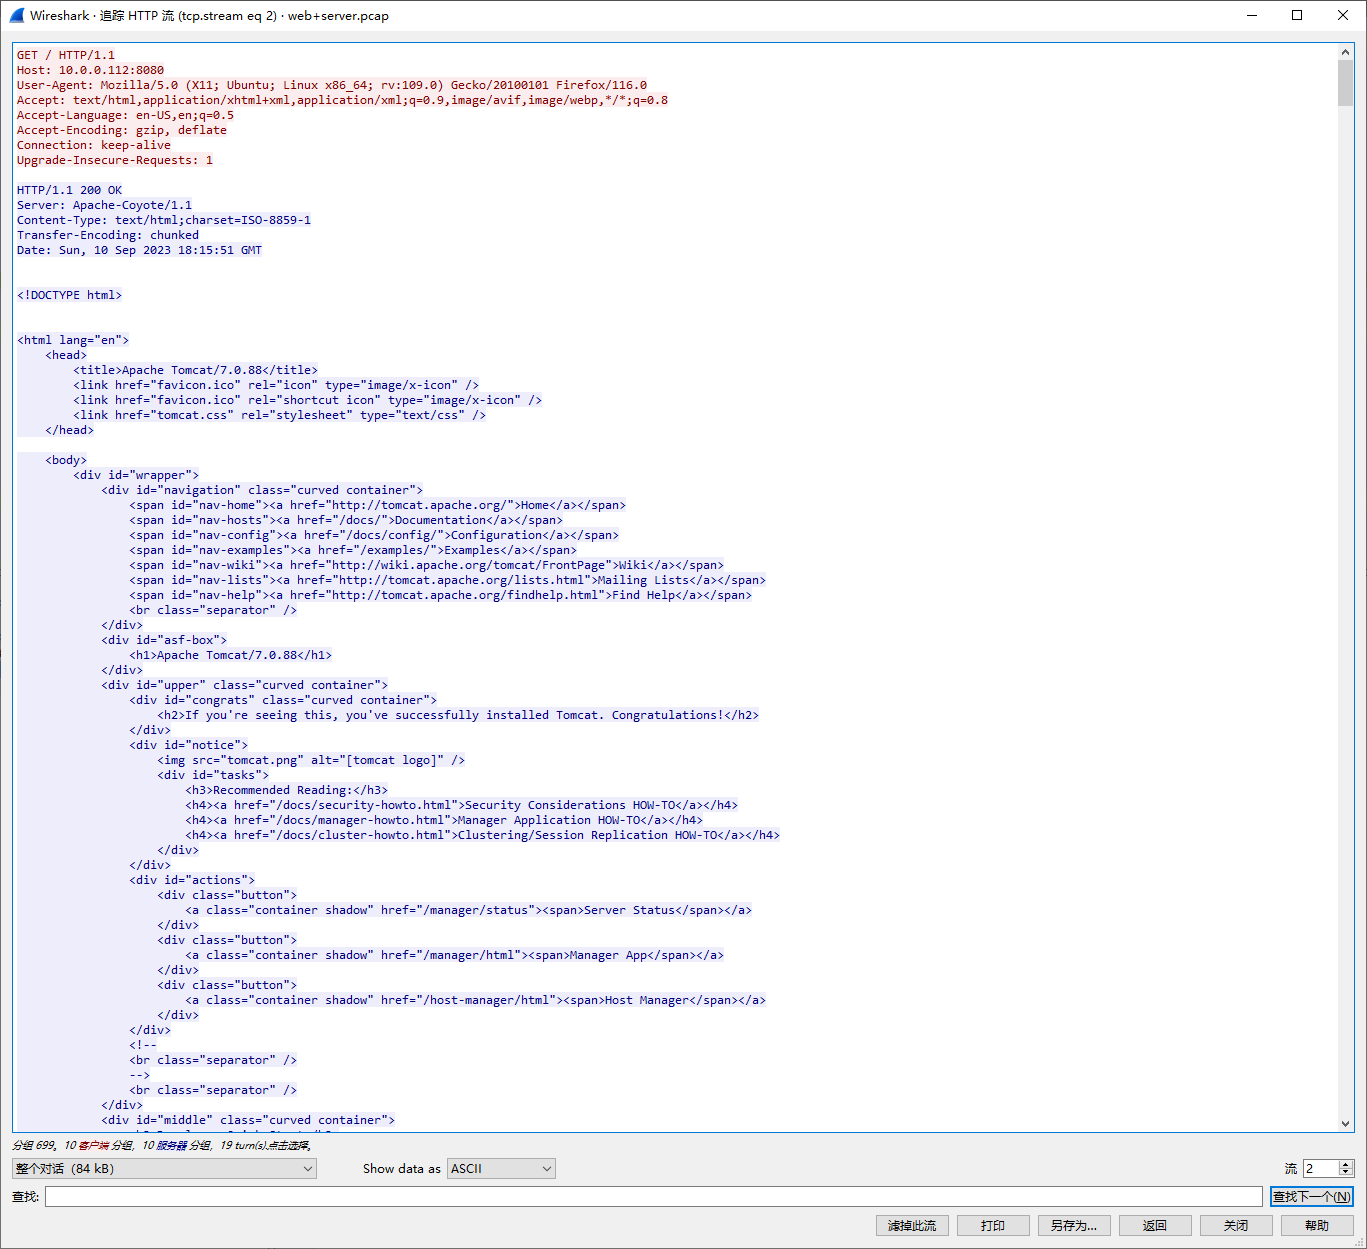Click the h2 Congratulations message line

pos(458,715)
